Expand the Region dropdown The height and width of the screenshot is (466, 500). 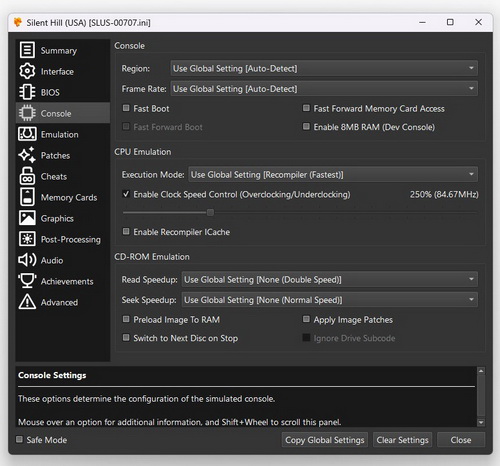[324, 69]
